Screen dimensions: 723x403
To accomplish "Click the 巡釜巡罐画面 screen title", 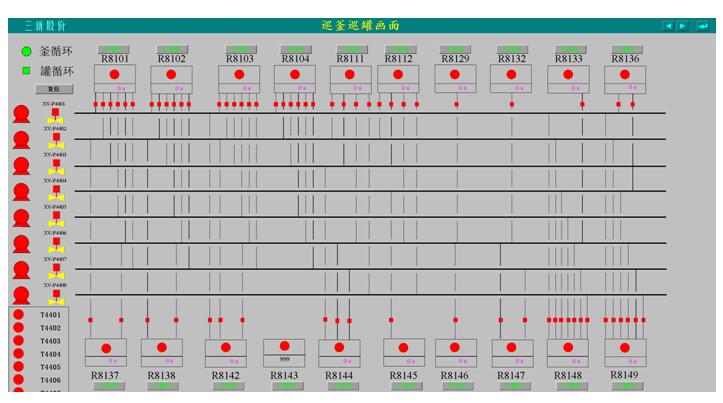I will (360, 25).
